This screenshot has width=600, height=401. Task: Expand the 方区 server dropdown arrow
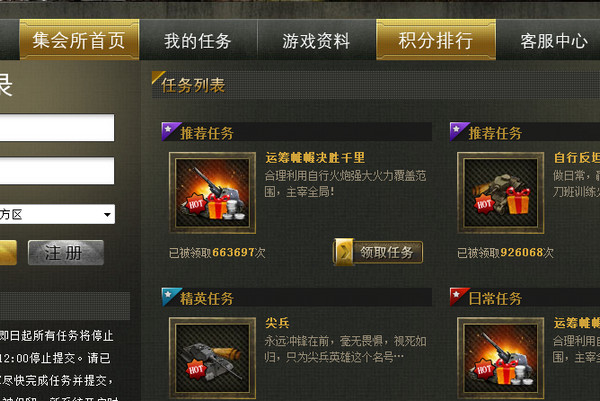(x=107, y=215)
